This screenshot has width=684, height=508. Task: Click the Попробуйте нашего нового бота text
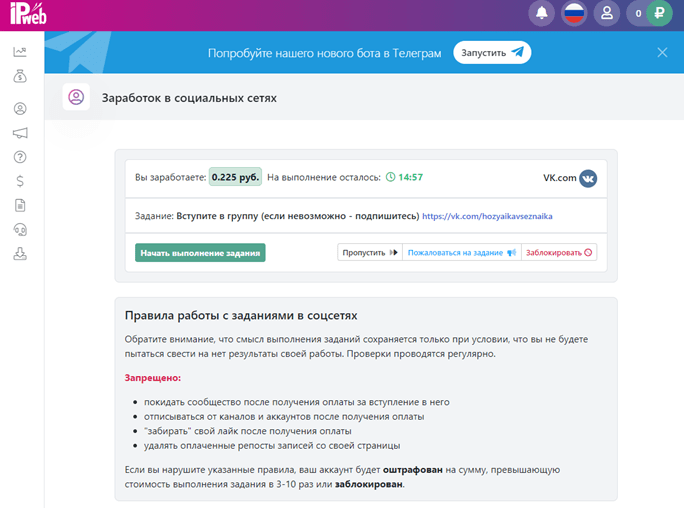pyautogui.click(x=325, y=53)
